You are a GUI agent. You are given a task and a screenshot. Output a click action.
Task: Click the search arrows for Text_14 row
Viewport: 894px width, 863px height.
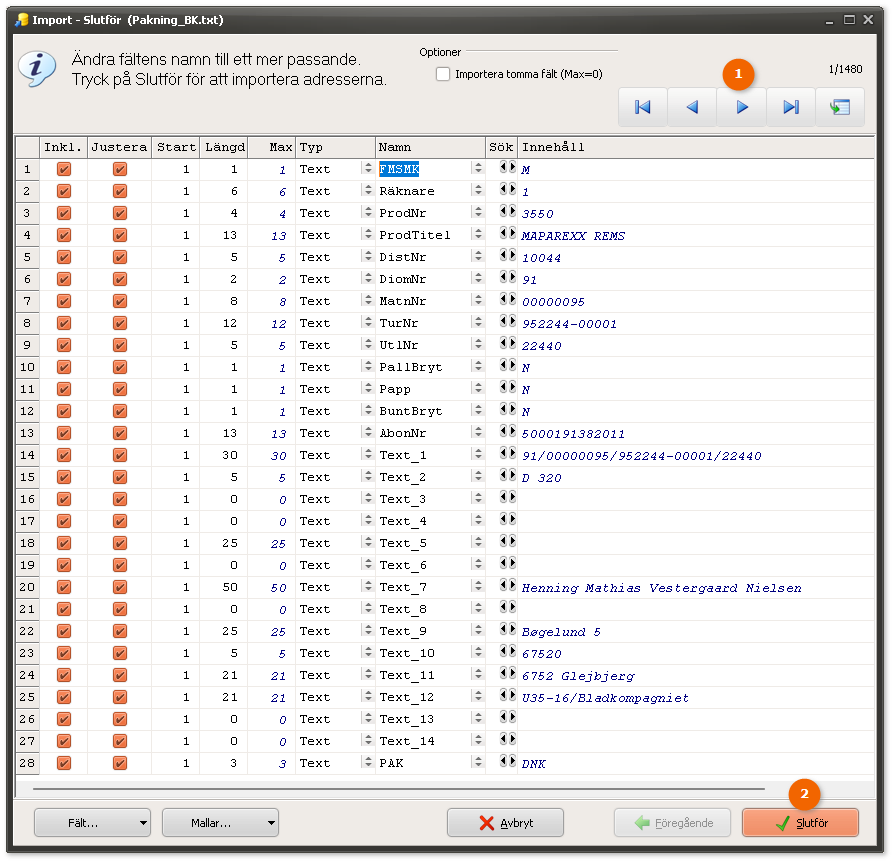click(x=507, y=739)
